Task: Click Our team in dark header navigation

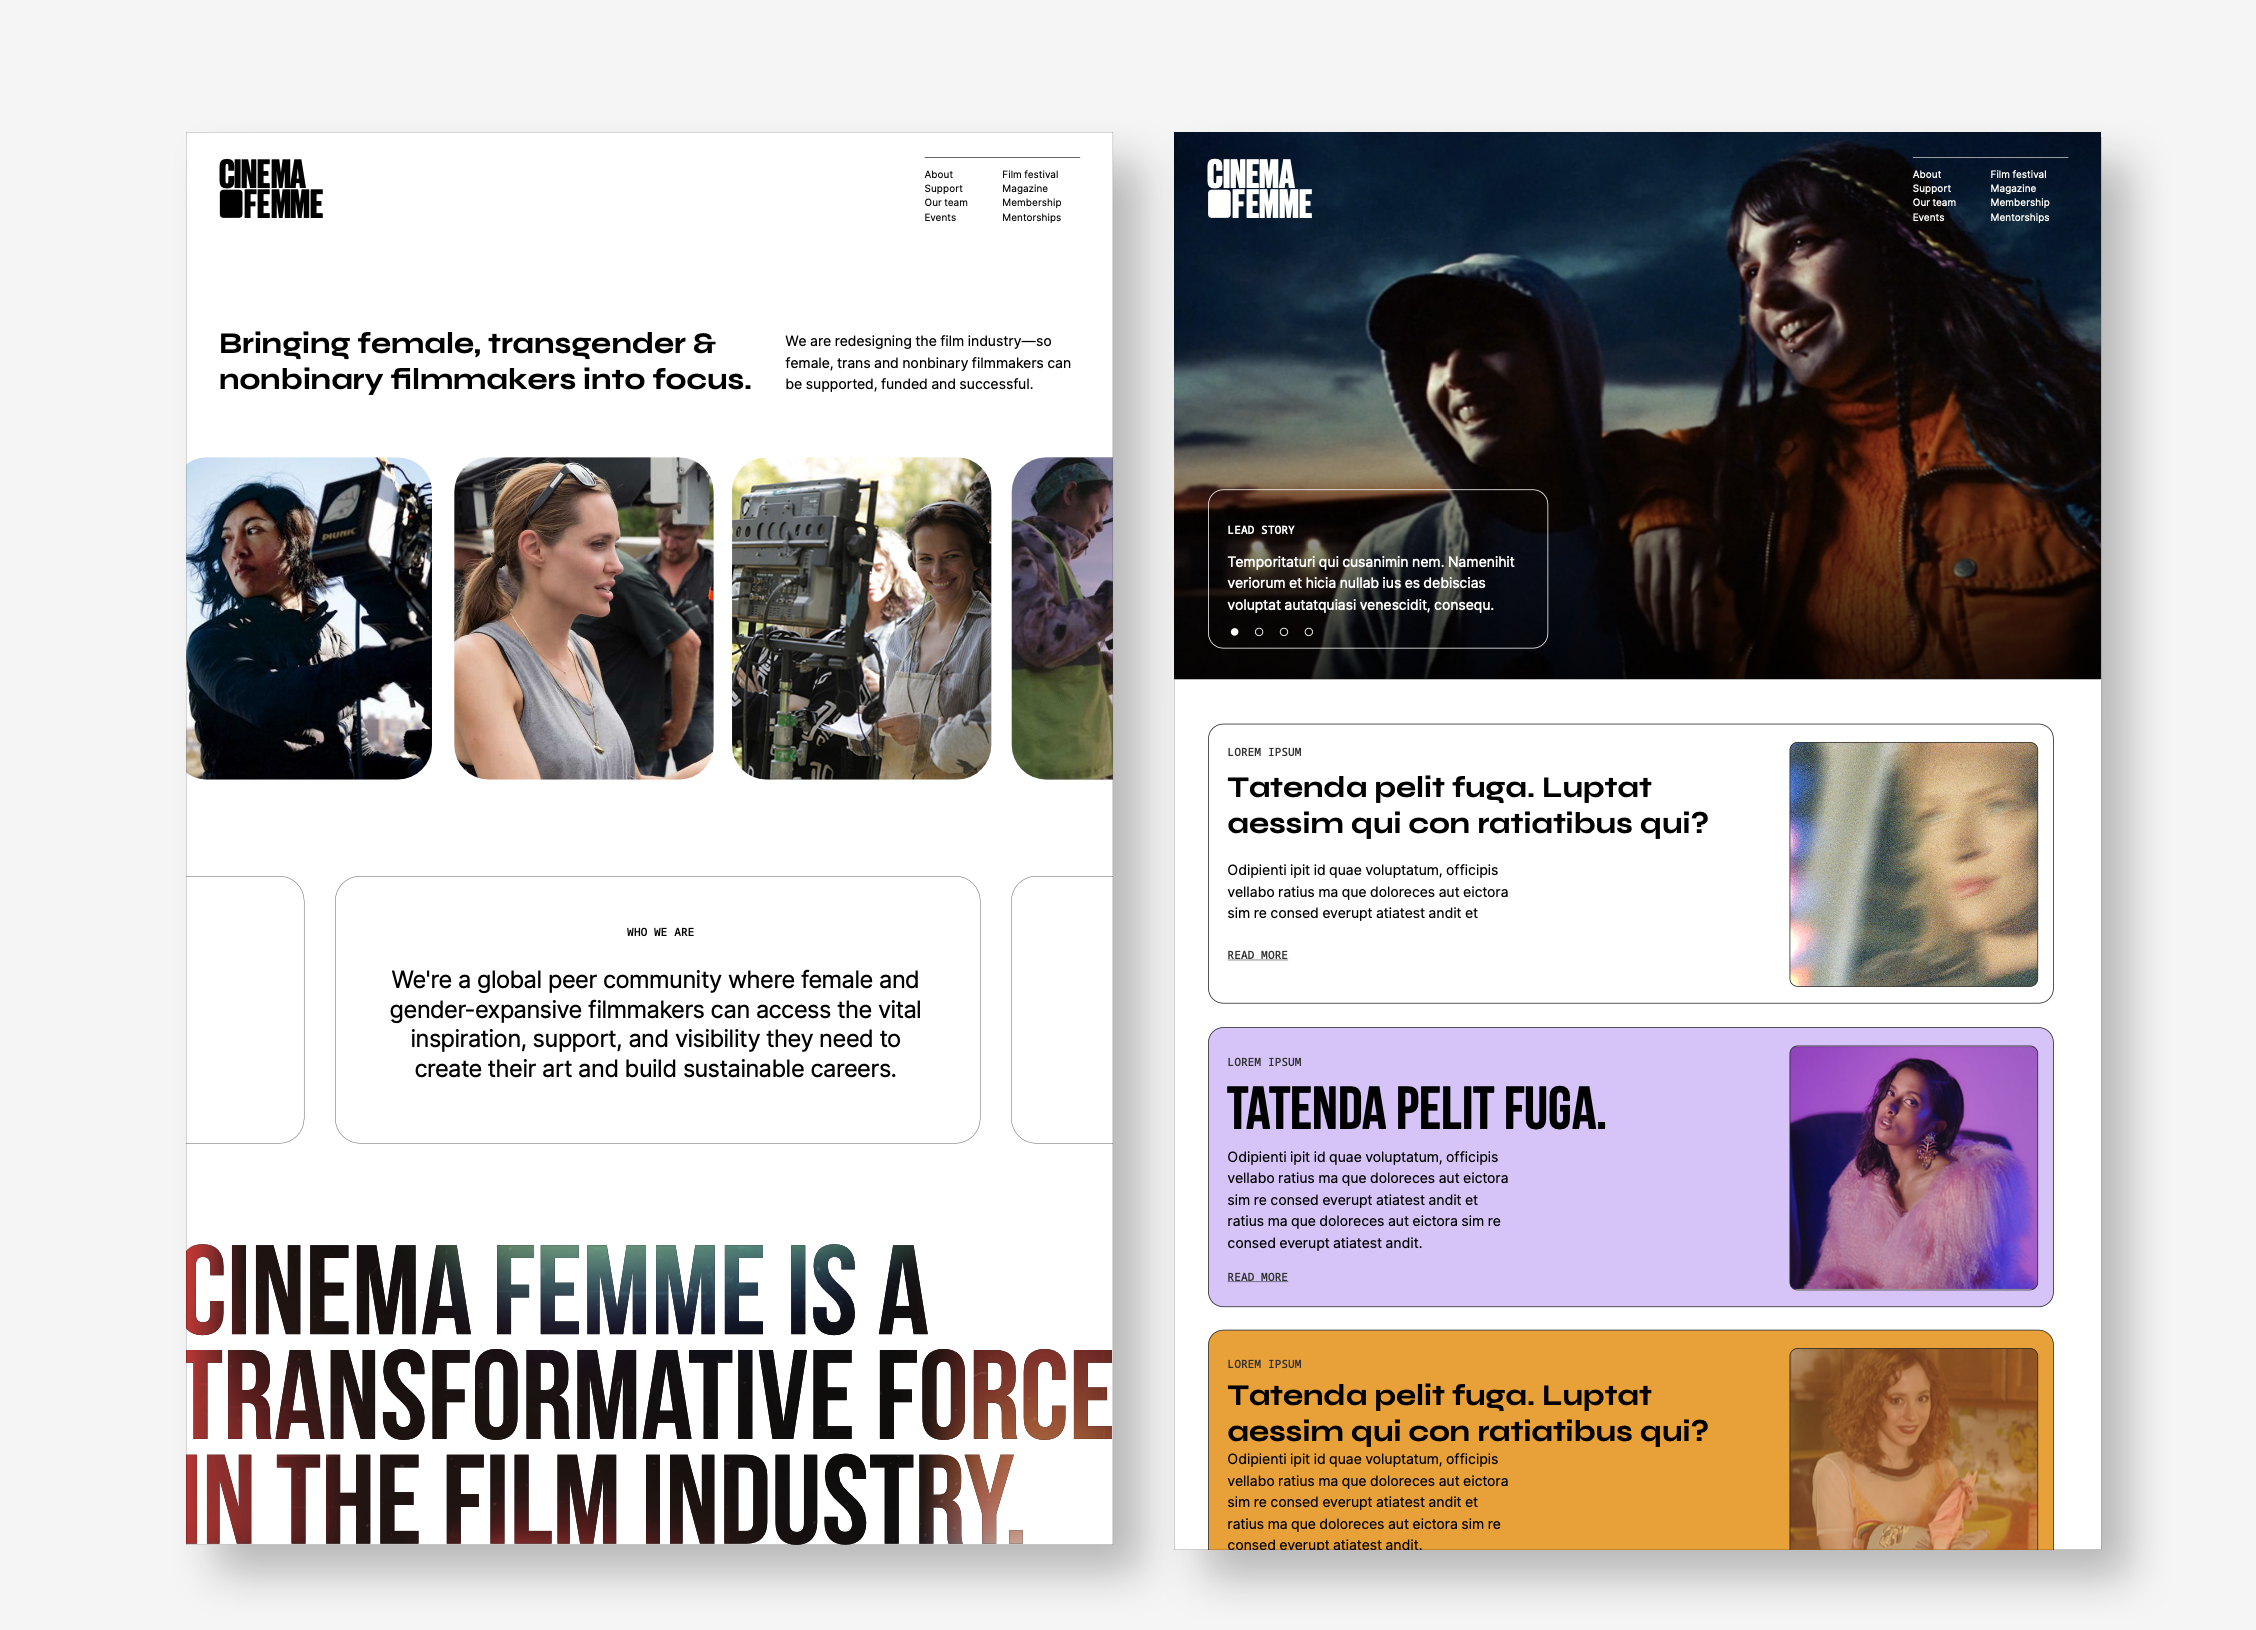Action: point(1933,202)
